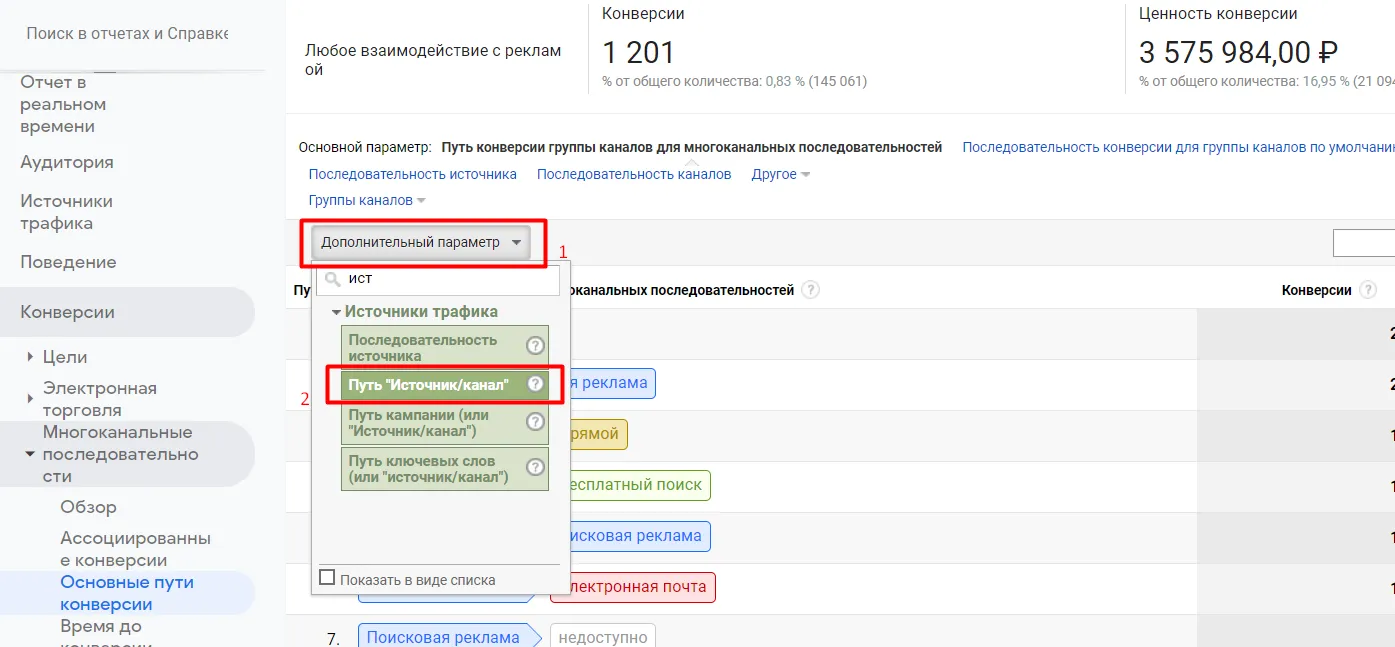Pick 'Последовательность источника' in the dropdown list
1395x647 pixels.
(445, 347)
